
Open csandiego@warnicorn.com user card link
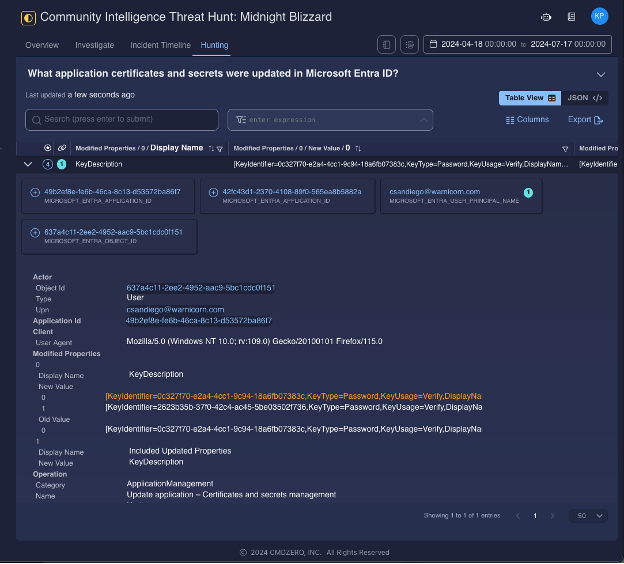435,192
